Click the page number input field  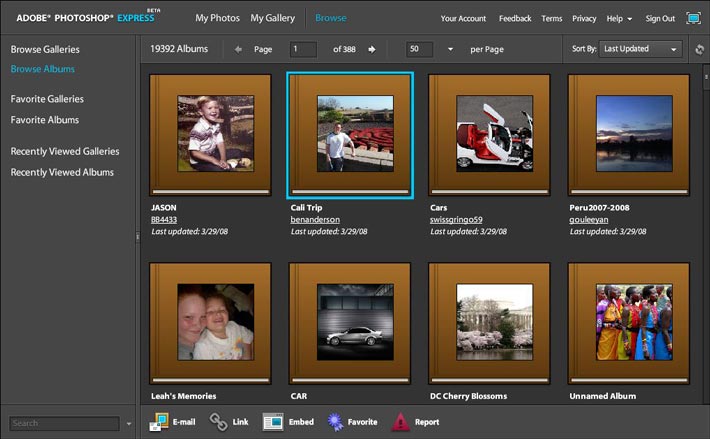(303, 49)
